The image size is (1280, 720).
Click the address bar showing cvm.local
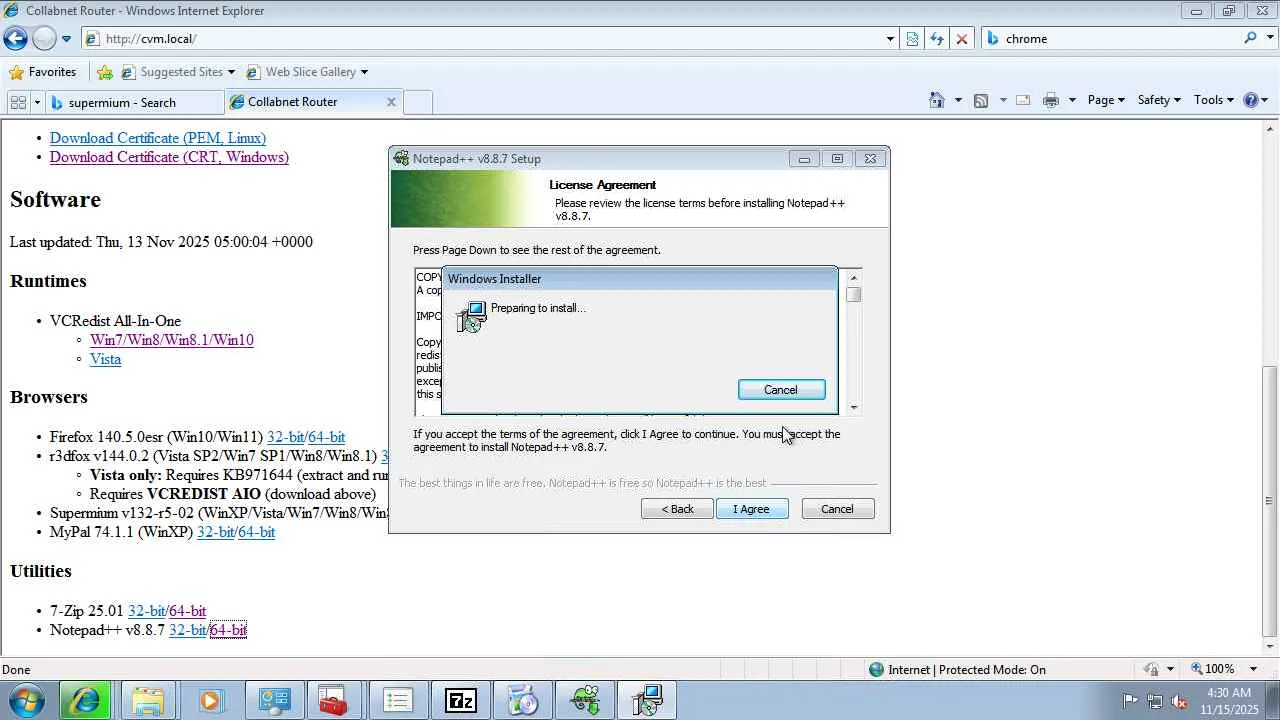point(483,38)
